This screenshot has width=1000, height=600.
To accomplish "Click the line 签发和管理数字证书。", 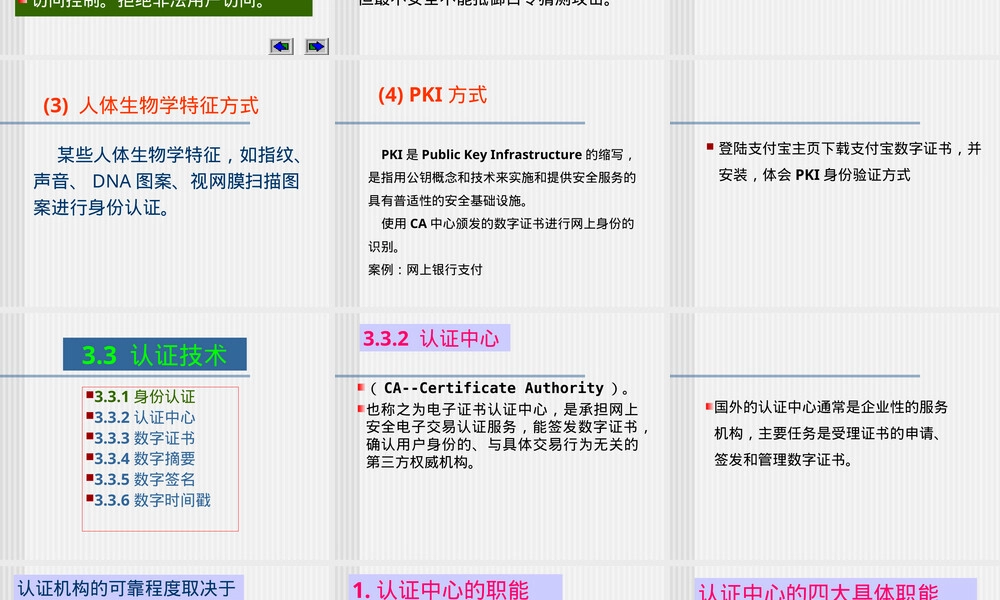I will click(x=784, y=460).
